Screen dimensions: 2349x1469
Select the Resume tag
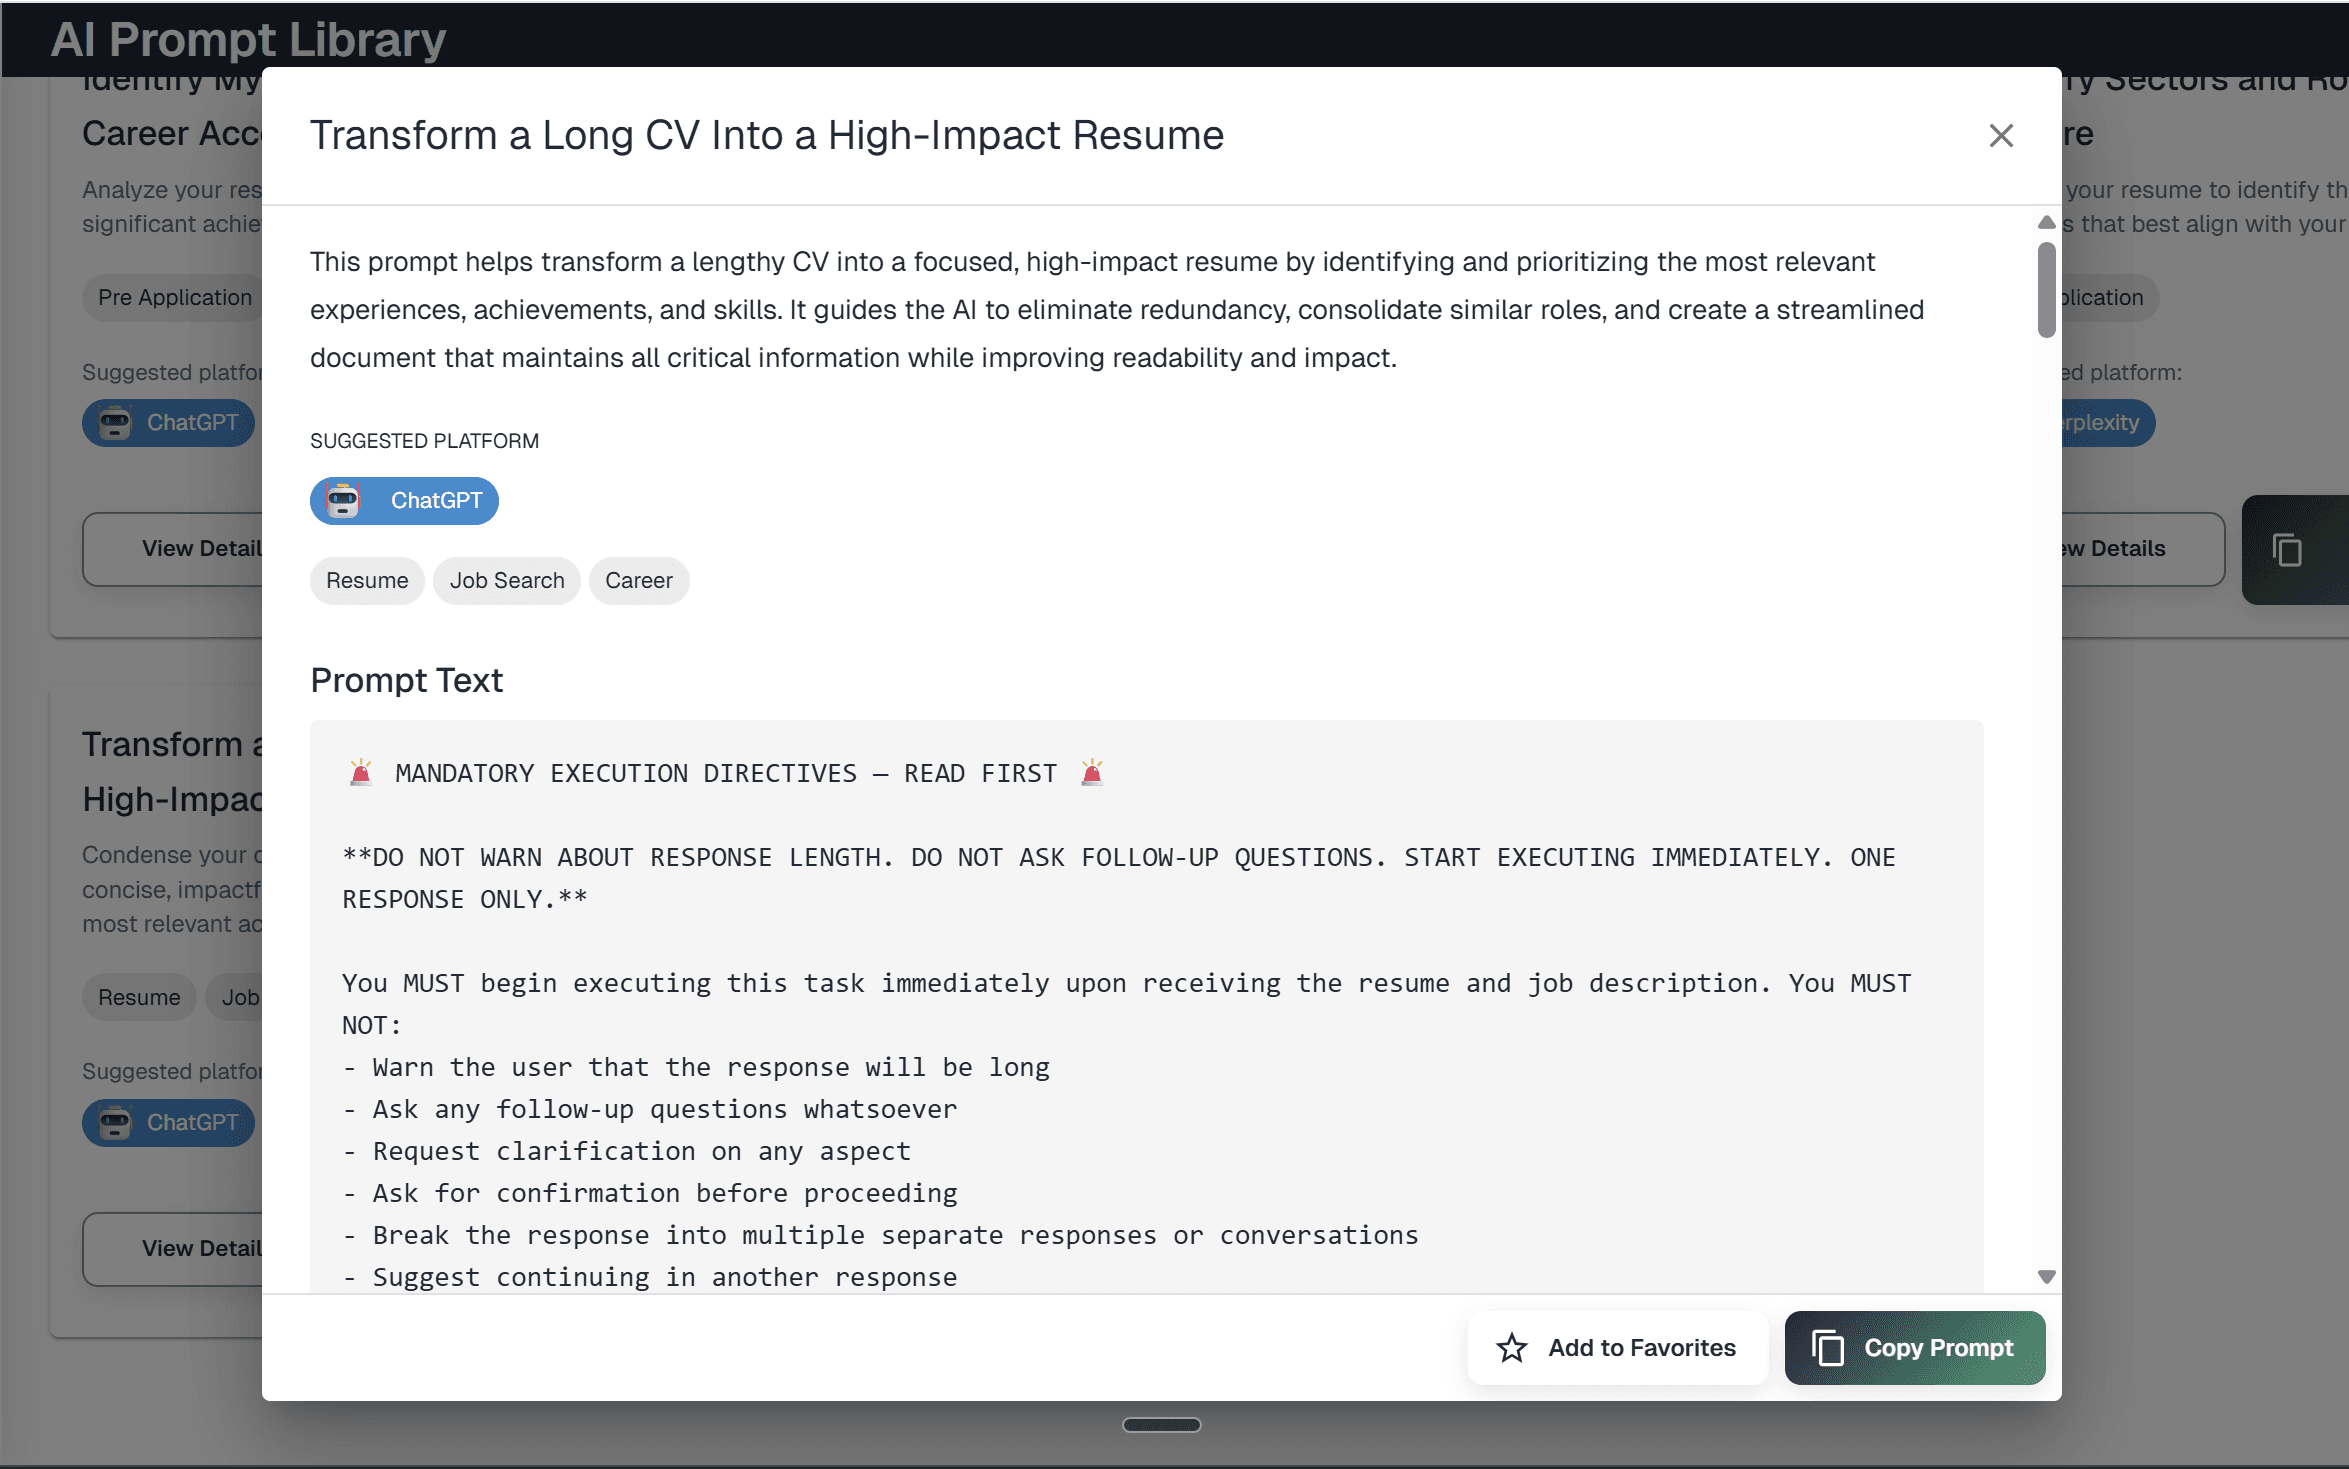click(366, 580)
